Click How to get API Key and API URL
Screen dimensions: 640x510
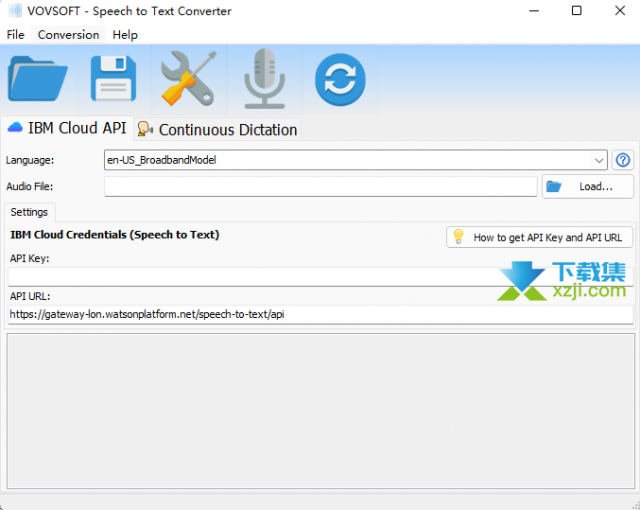[539, 237]
